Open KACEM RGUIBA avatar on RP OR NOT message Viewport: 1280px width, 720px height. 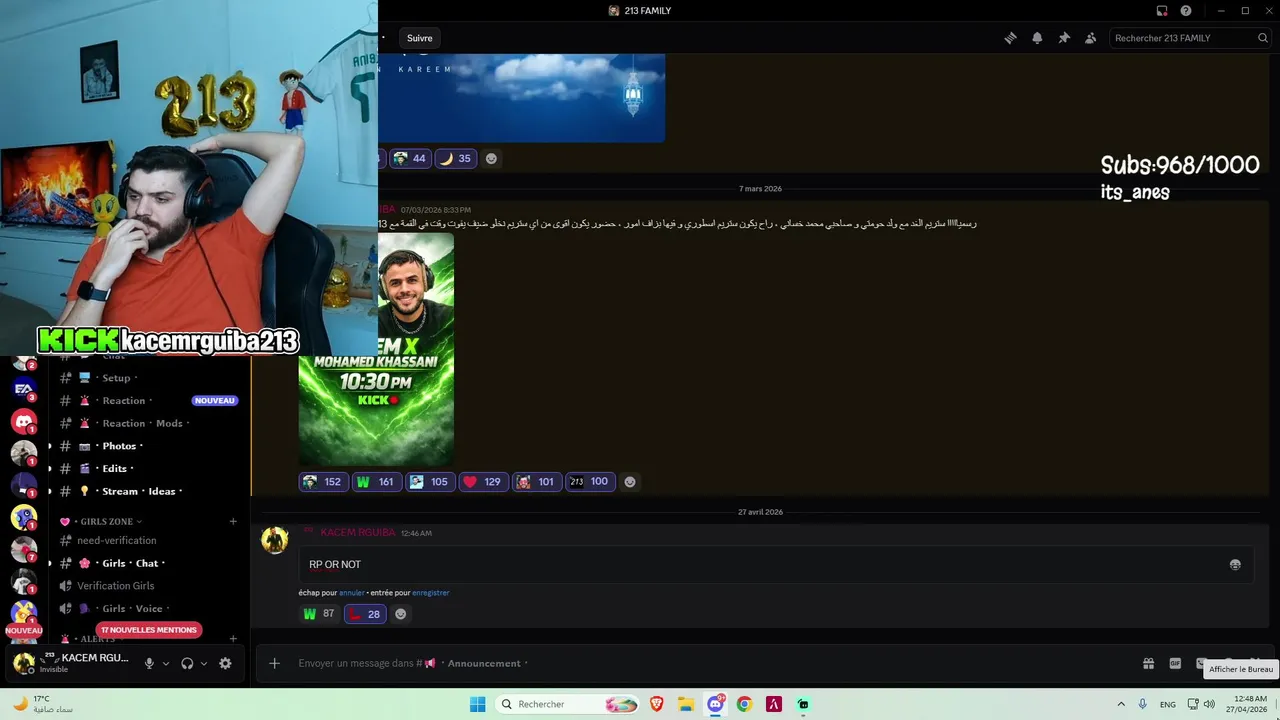(275, 541)
